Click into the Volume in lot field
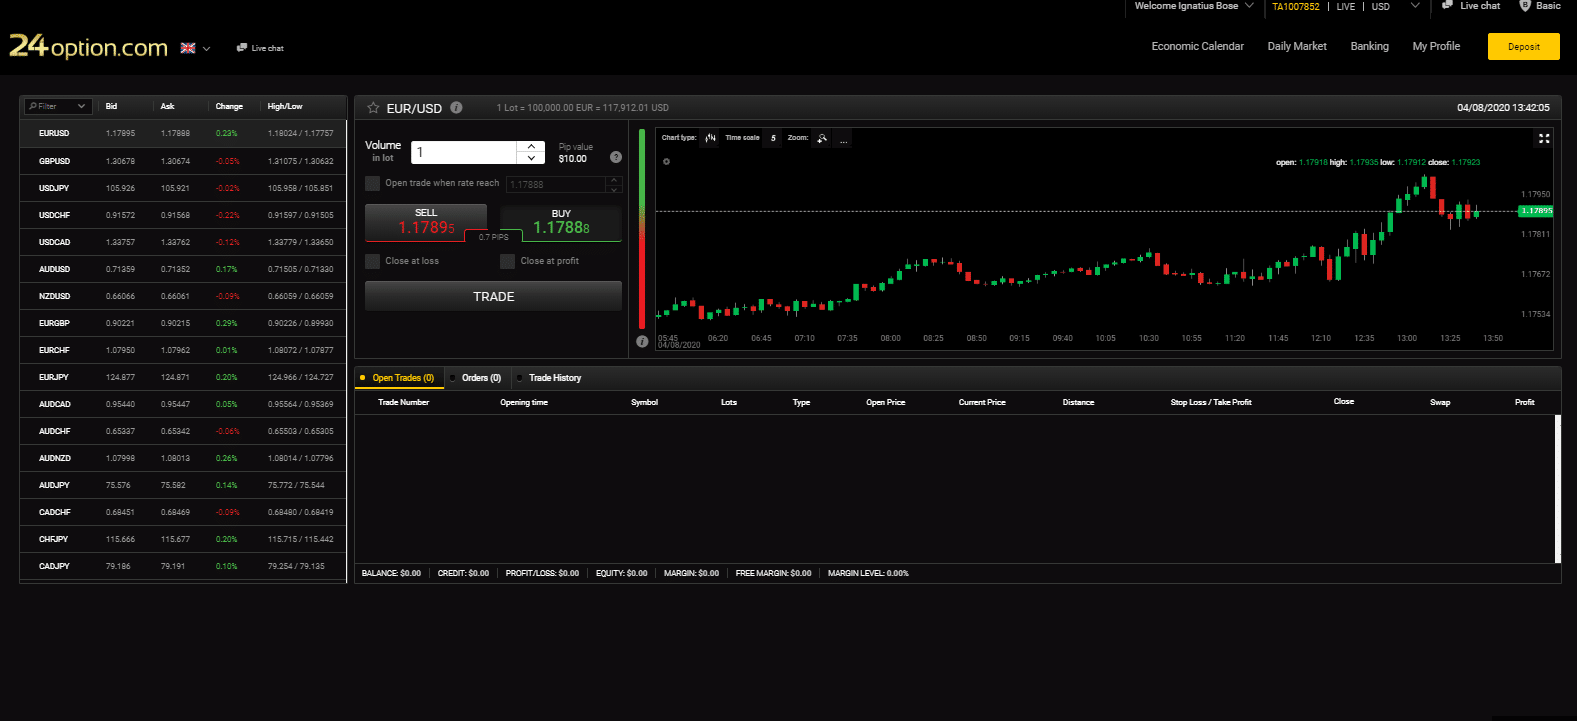Image resolution: width=1577 pixels, height=721 pixels. (464, 152)
